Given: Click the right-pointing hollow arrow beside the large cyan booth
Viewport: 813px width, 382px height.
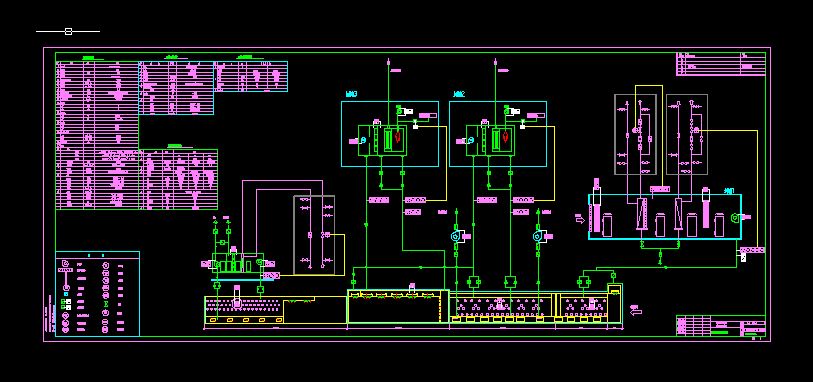Looking at the screenshot, I should (x=580, y=219).
